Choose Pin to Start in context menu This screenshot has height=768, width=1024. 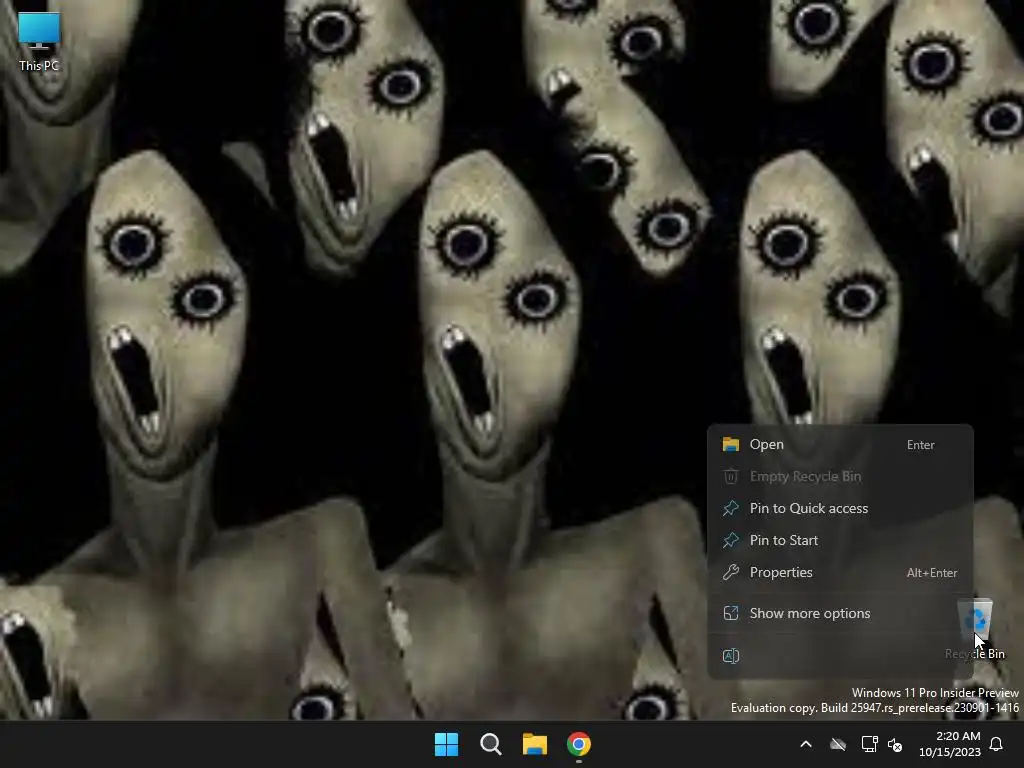click(x=840, y=540)
